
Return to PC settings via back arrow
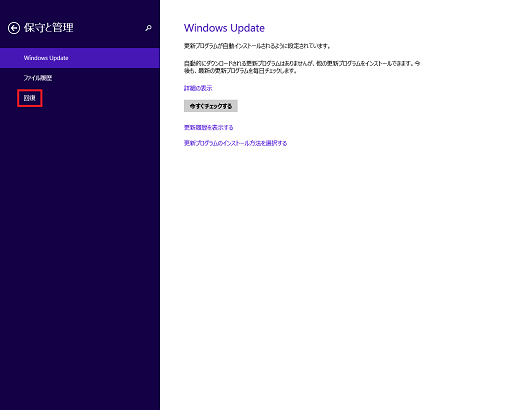click(14, 28)
